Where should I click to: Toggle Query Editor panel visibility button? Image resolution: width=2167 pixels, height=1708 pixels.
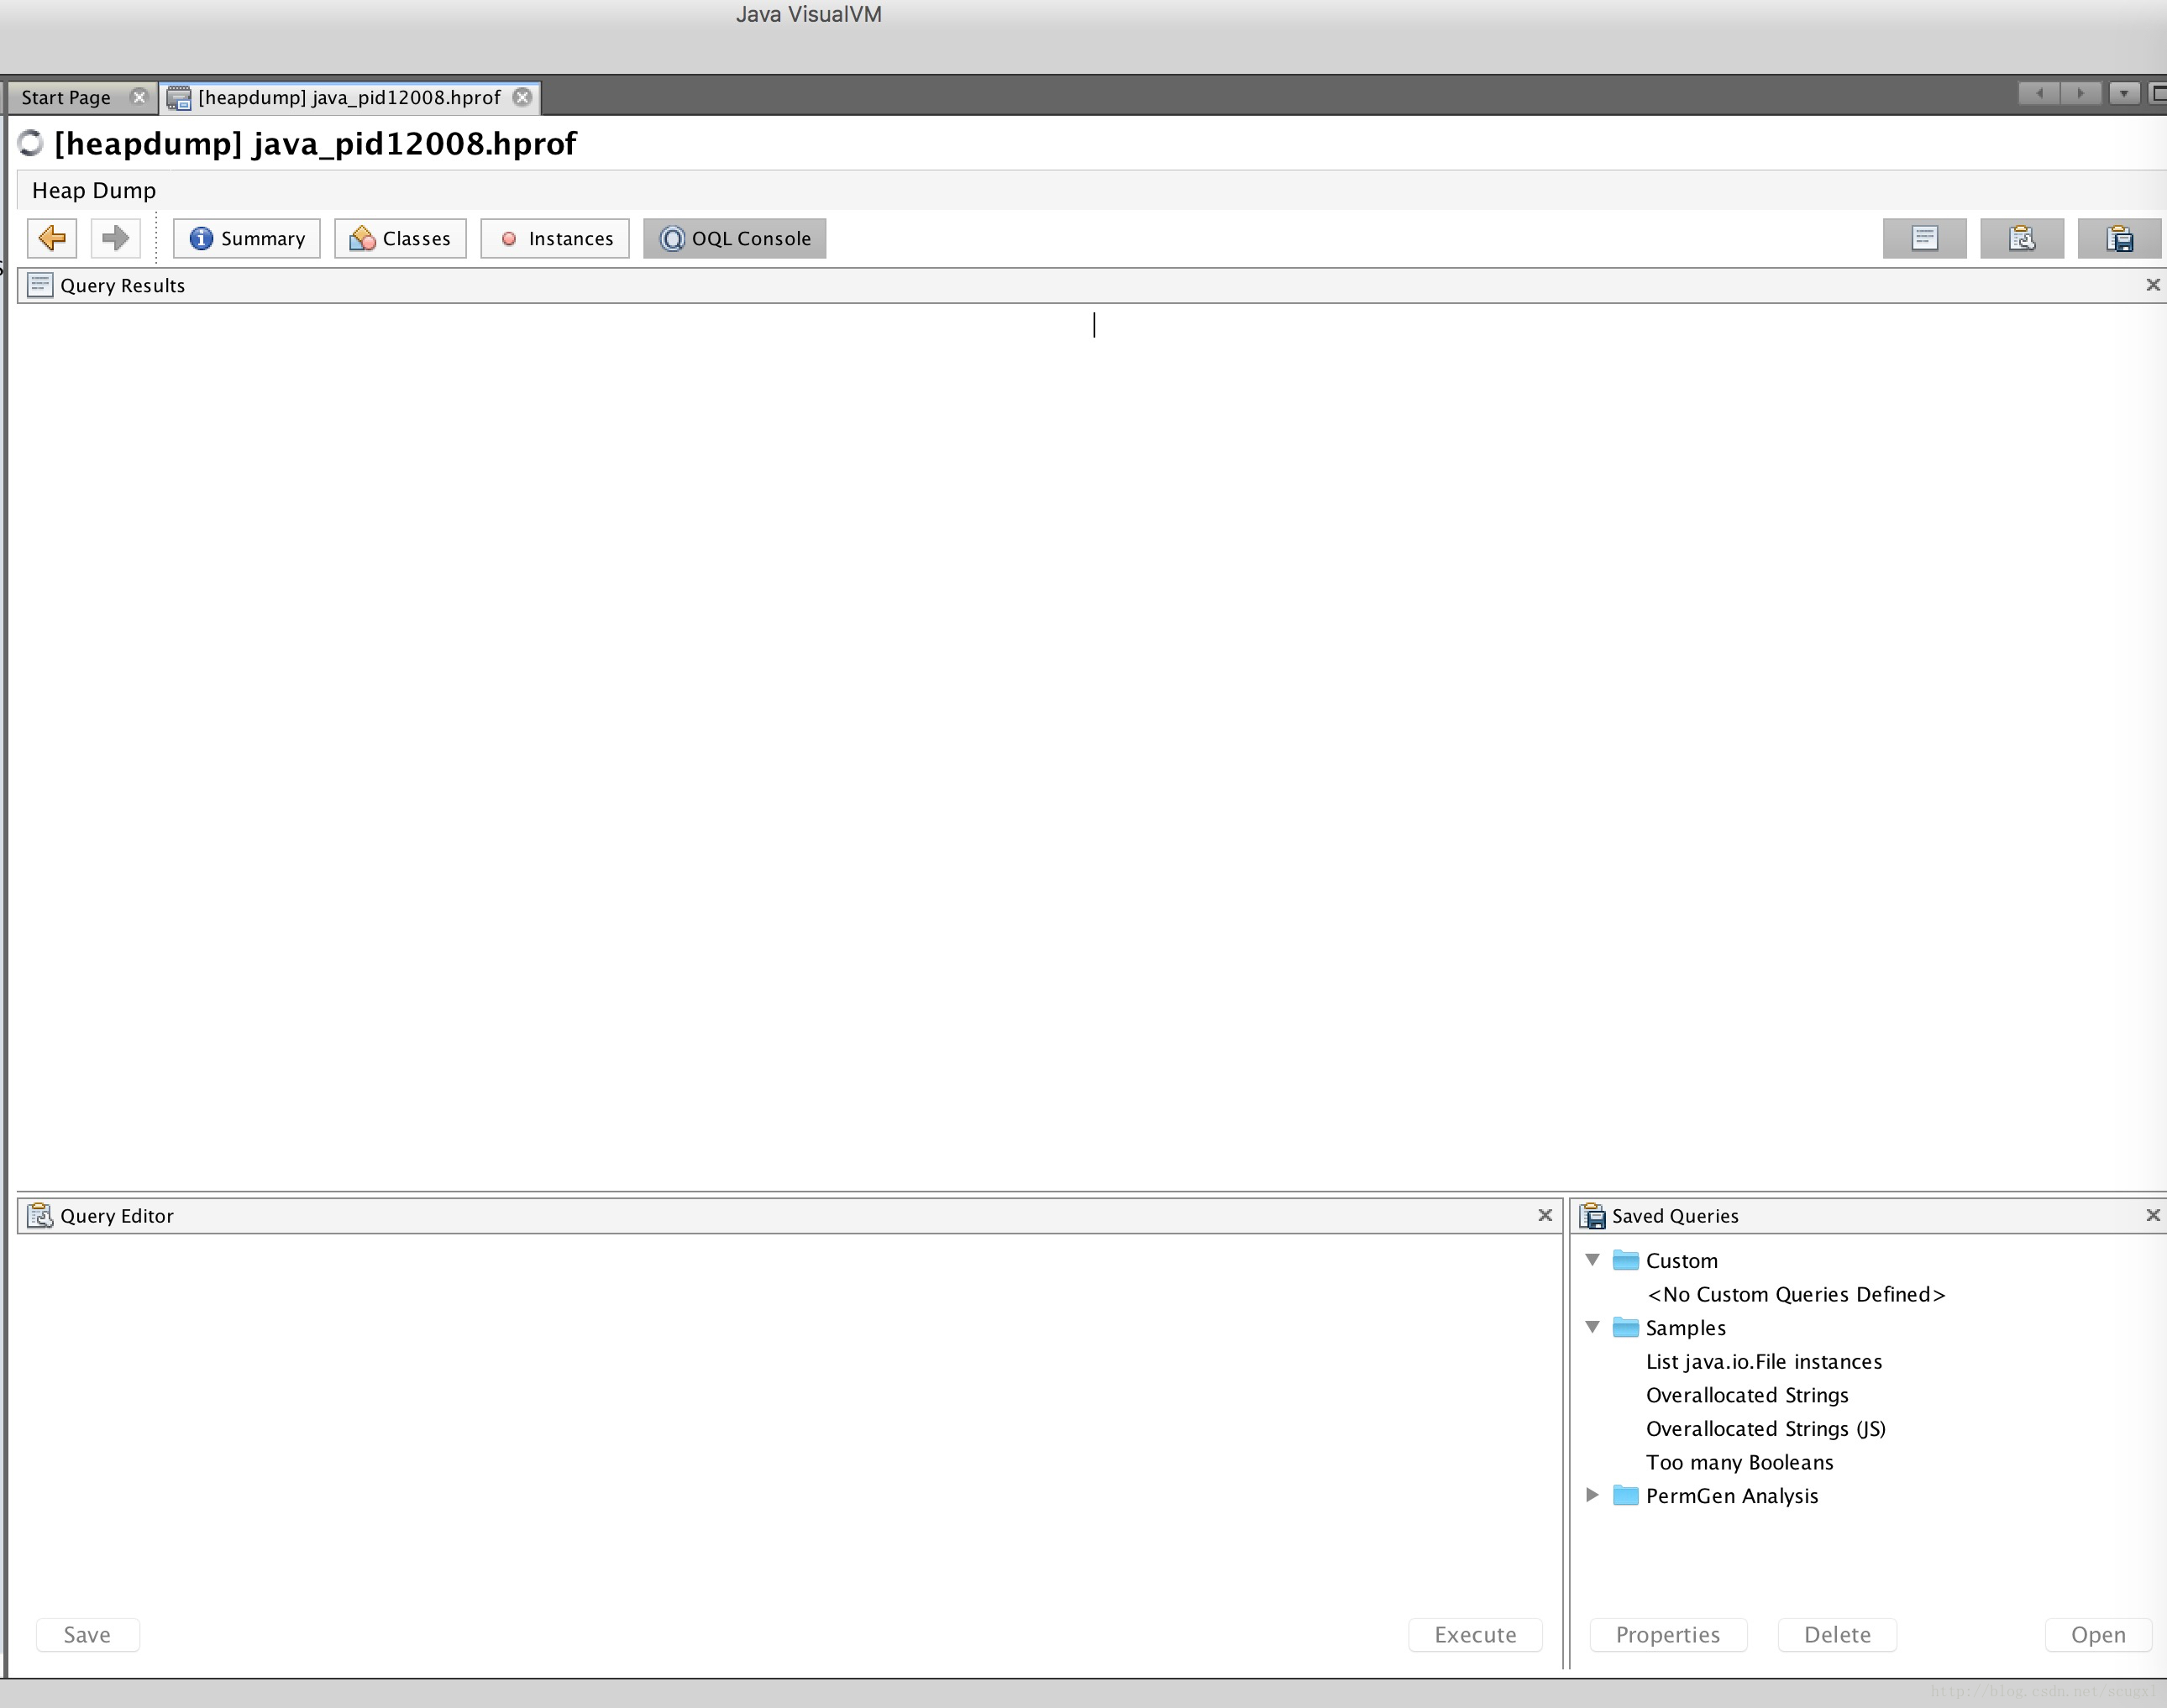[2022, 238]
